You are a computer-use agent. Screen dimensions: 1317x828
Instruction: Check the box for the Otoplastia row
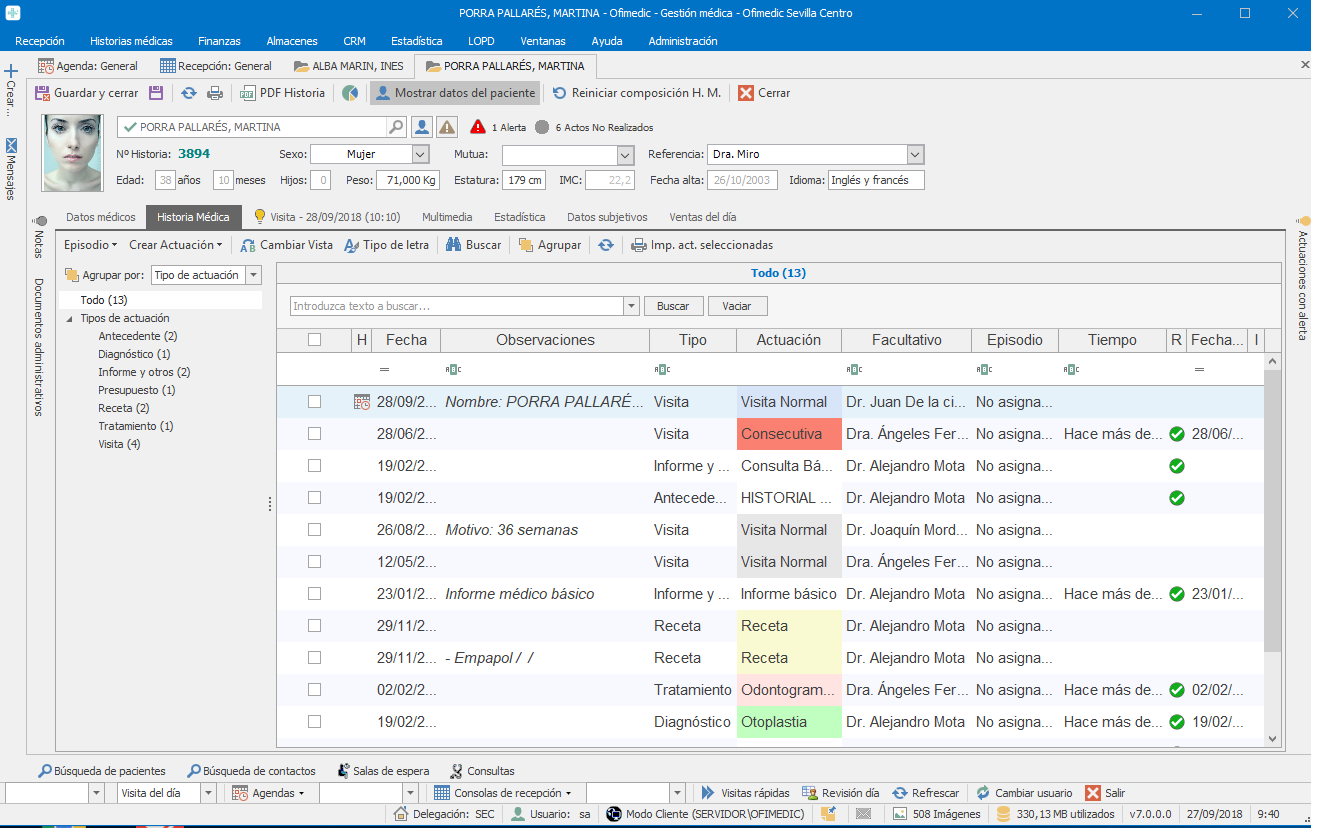pyautogui.click(x=314, y=722)
